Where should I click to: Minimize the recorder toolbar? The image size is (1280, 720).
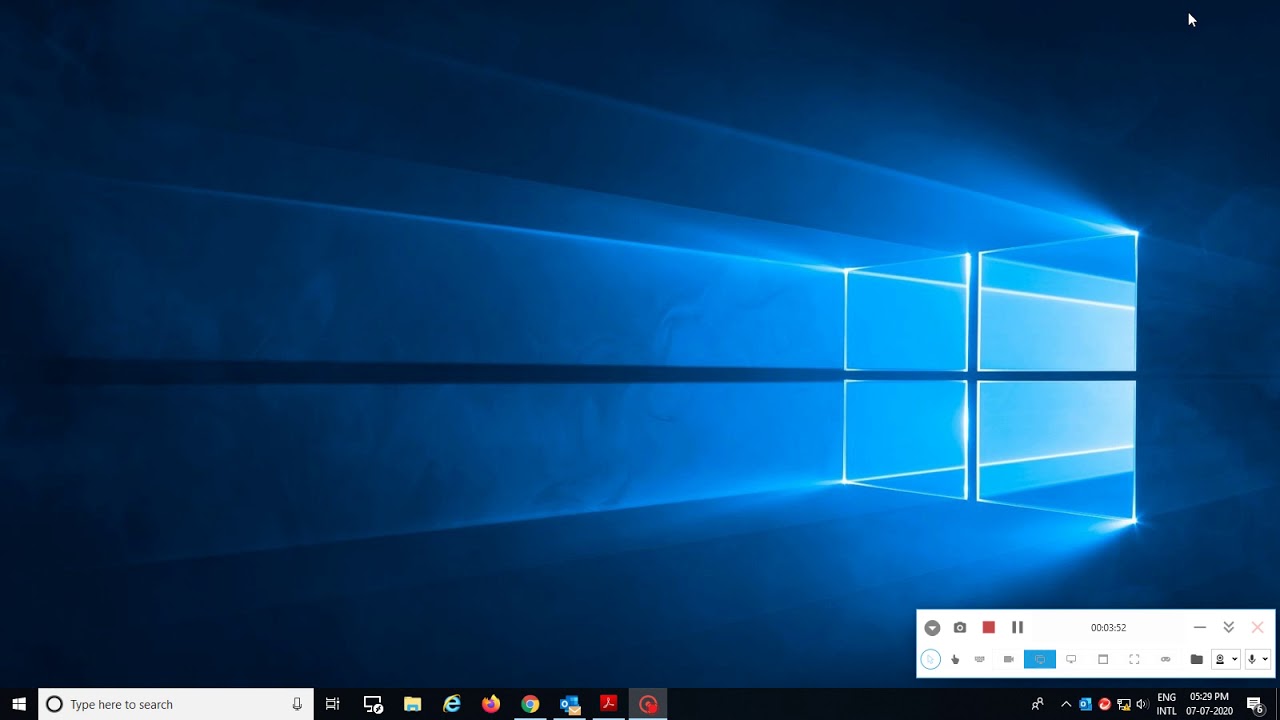[1200, 627]
